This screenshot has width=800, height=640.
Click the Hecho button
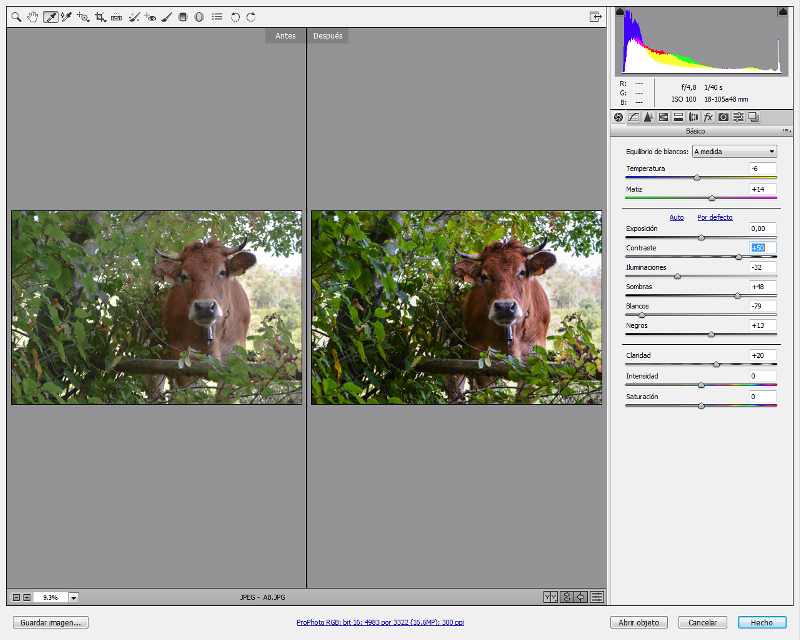pos(762,623)
